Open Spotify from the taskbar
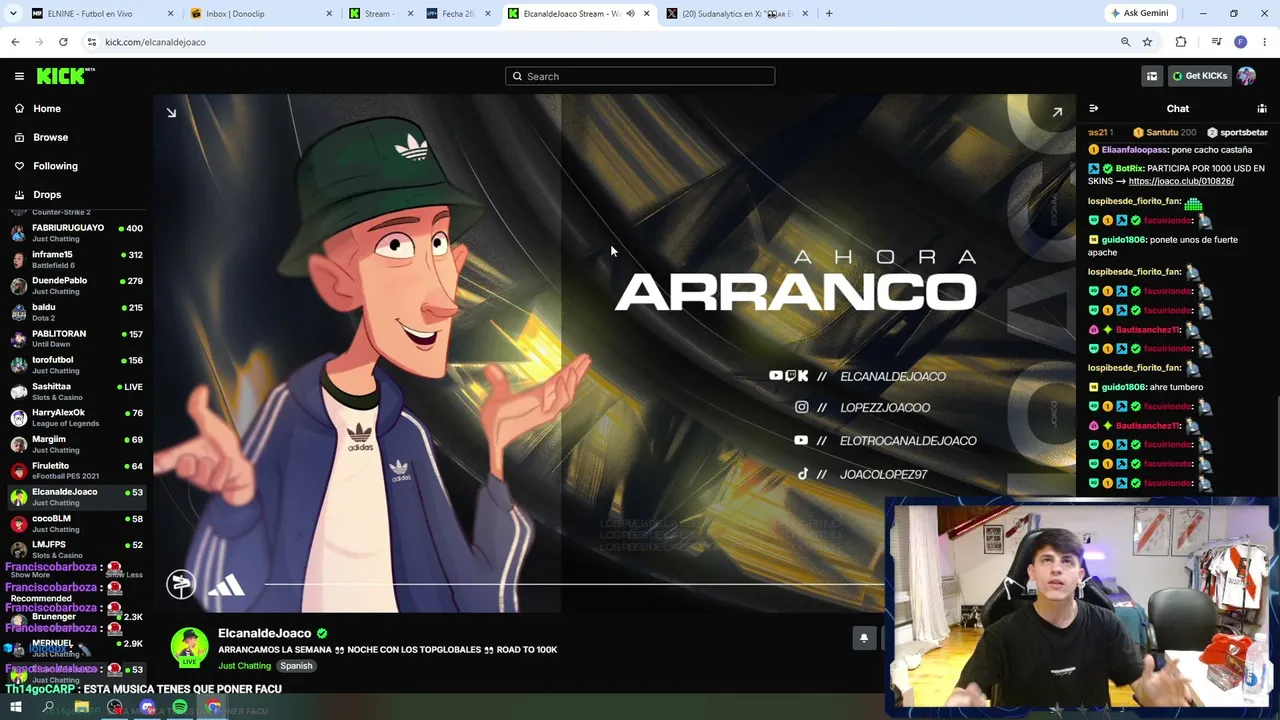This screenshot has height=720, width=1280. [180, 708]
